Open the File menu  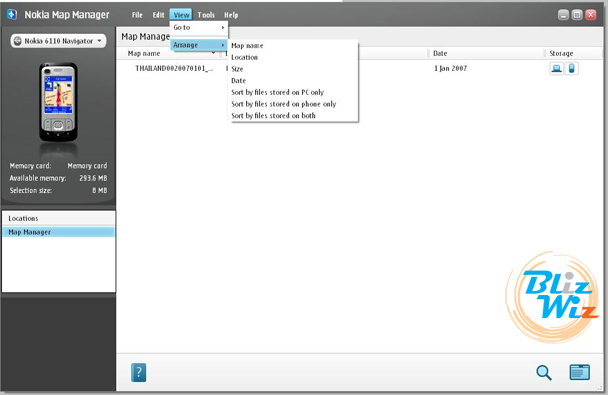pyautogui.click(x=137, y=15)
